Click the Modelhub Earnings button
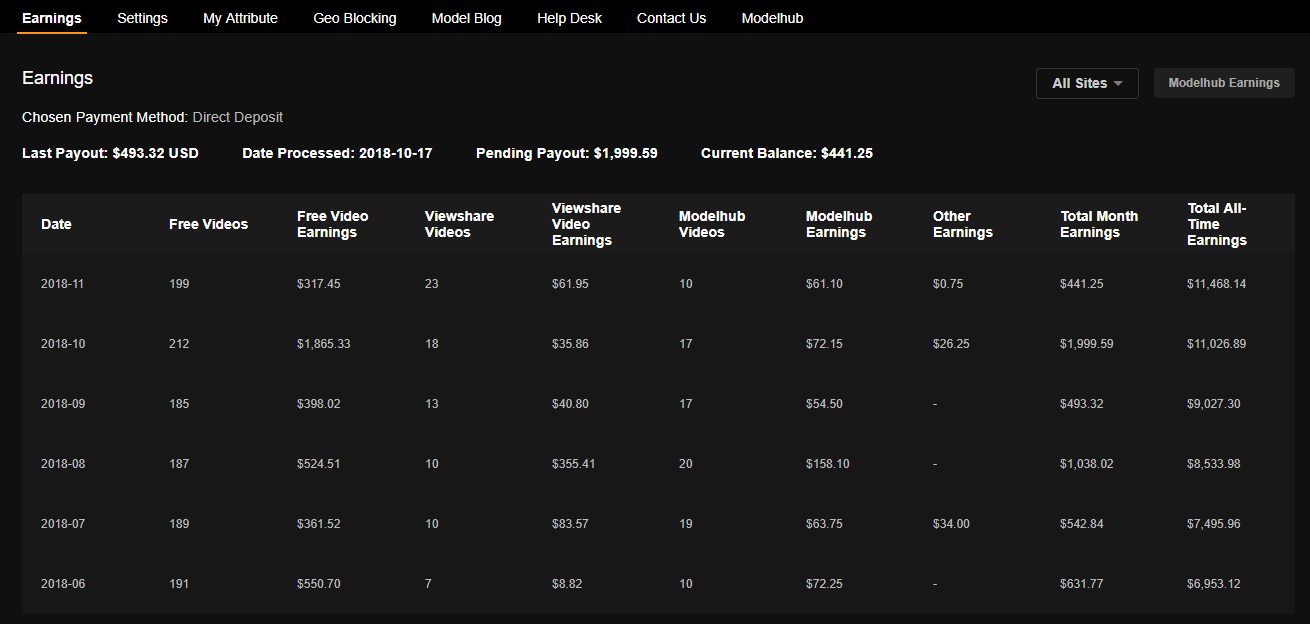Image resolution: width=1310 pixels, height=624 pixels. coord(1223,83)
